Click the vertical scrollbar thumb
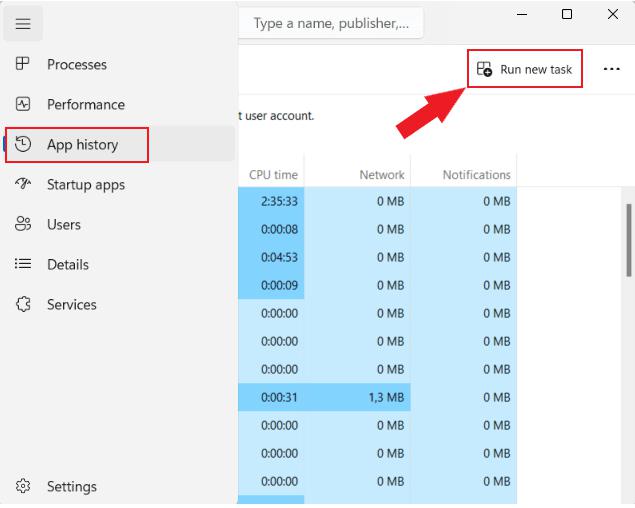 (x=629, y=240)
